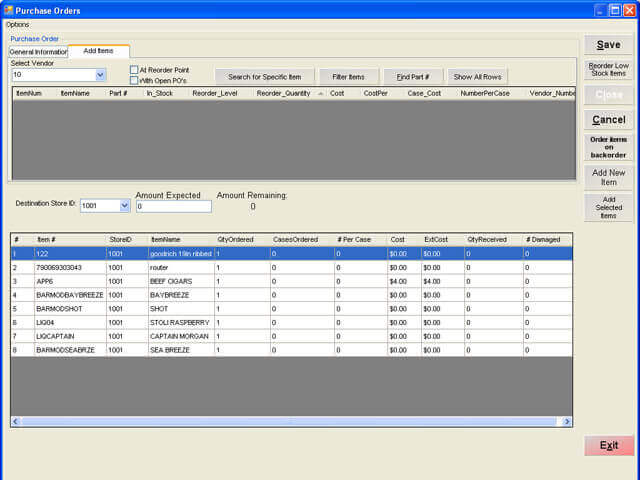Viewport: 640px width, 480px height.
Task: Open the Options menu
Action: pyautogui.click(x=17, y=24)
